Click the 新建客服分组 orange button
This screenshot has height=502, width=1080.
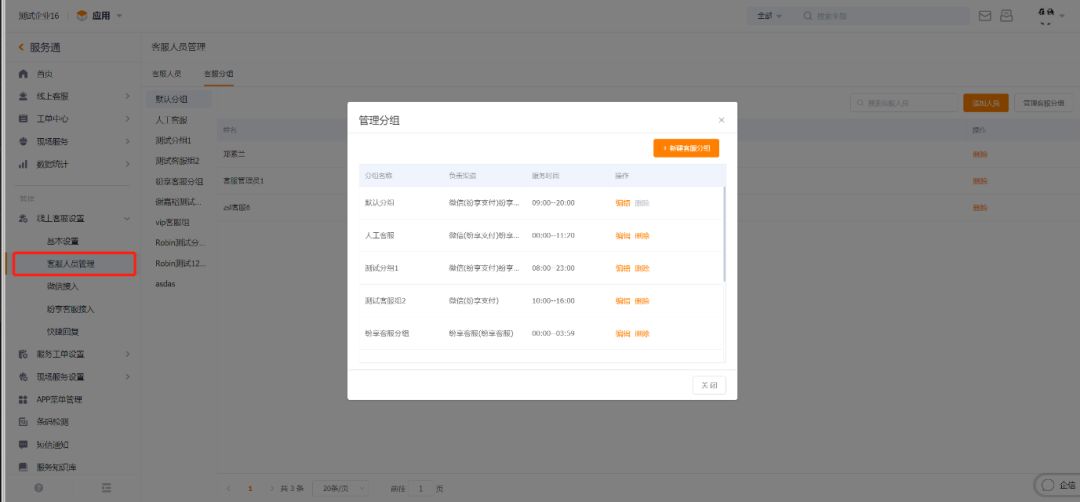(686, 148)
